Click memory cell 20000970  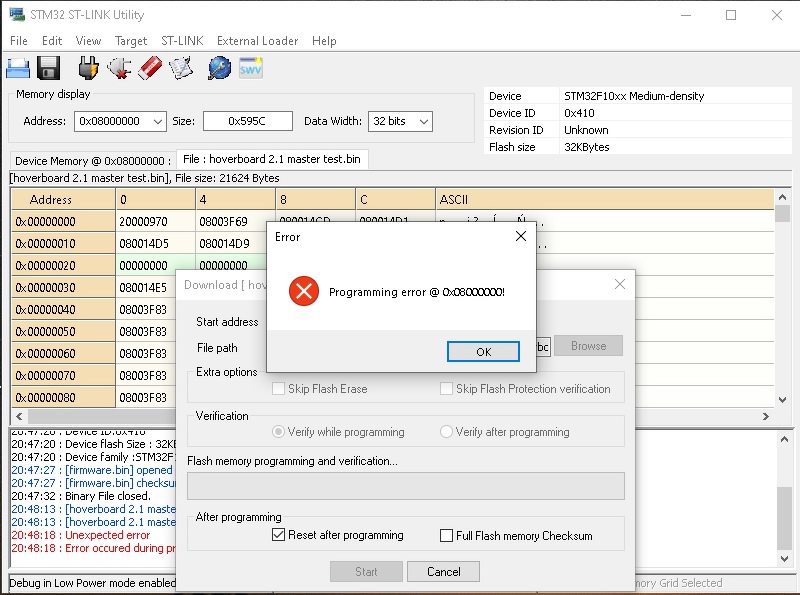click(x=156, y=221)
